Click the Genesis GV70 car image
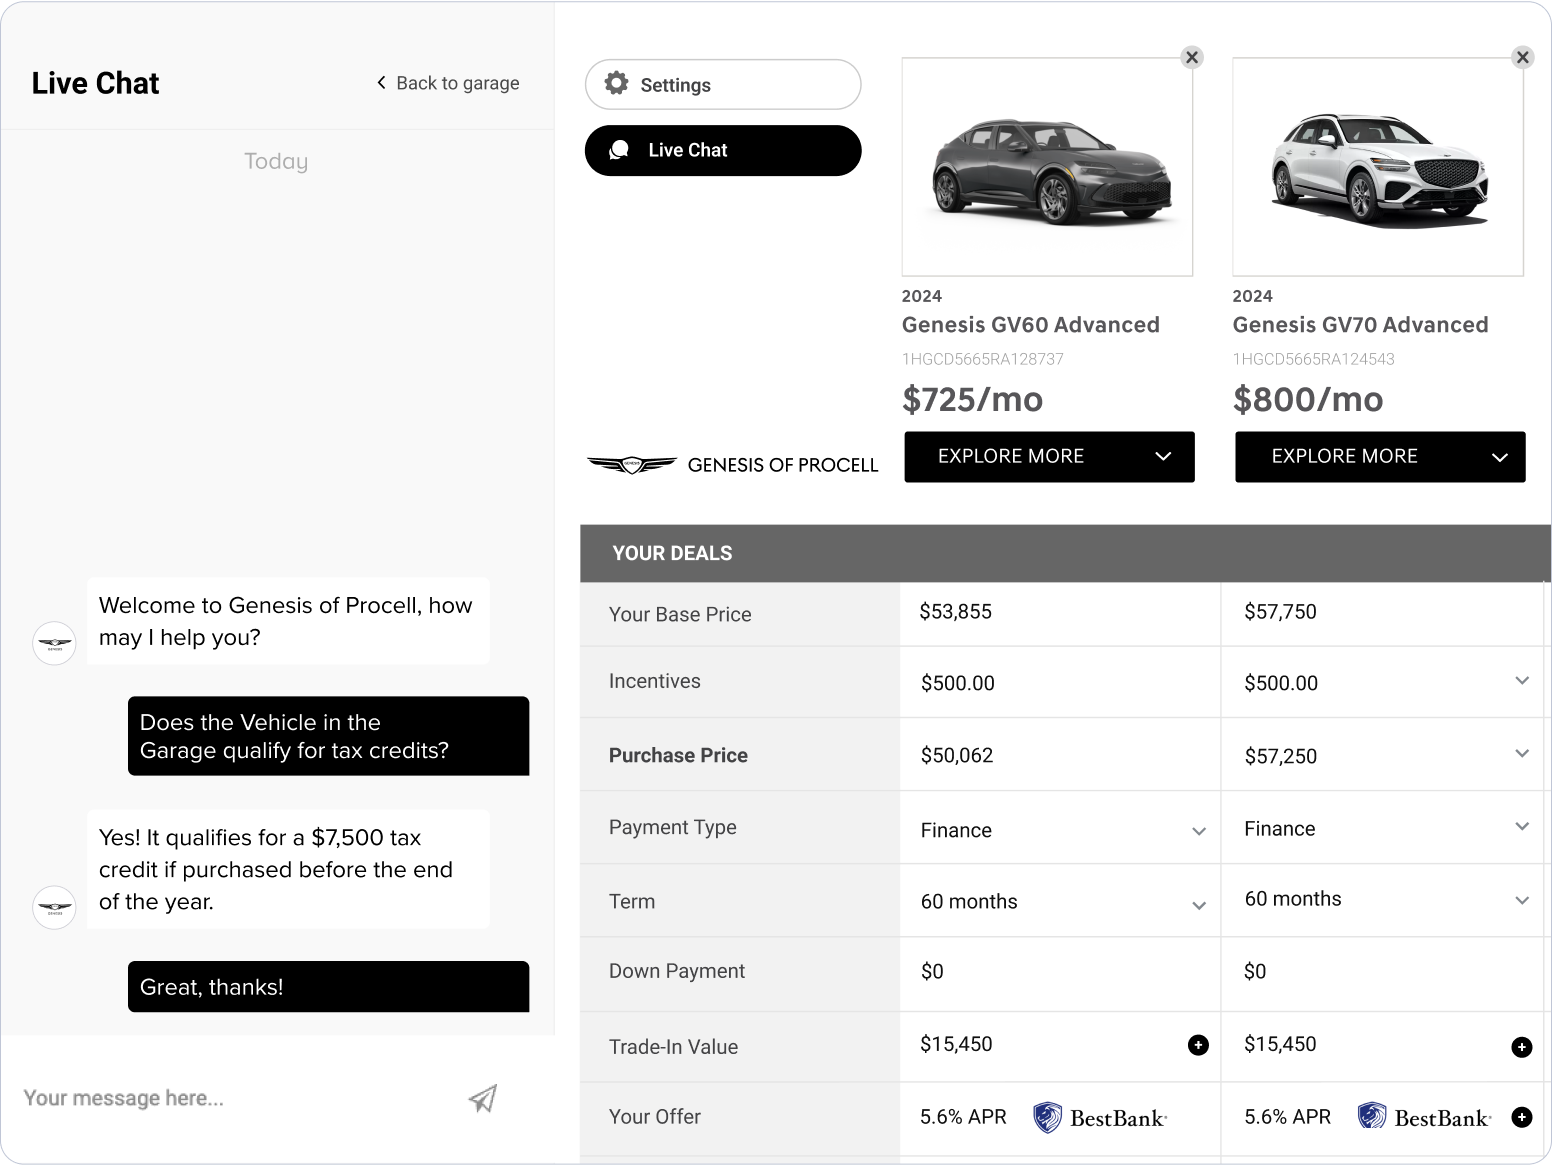Viewport: 1552px width, 1165px height. 1378,167
